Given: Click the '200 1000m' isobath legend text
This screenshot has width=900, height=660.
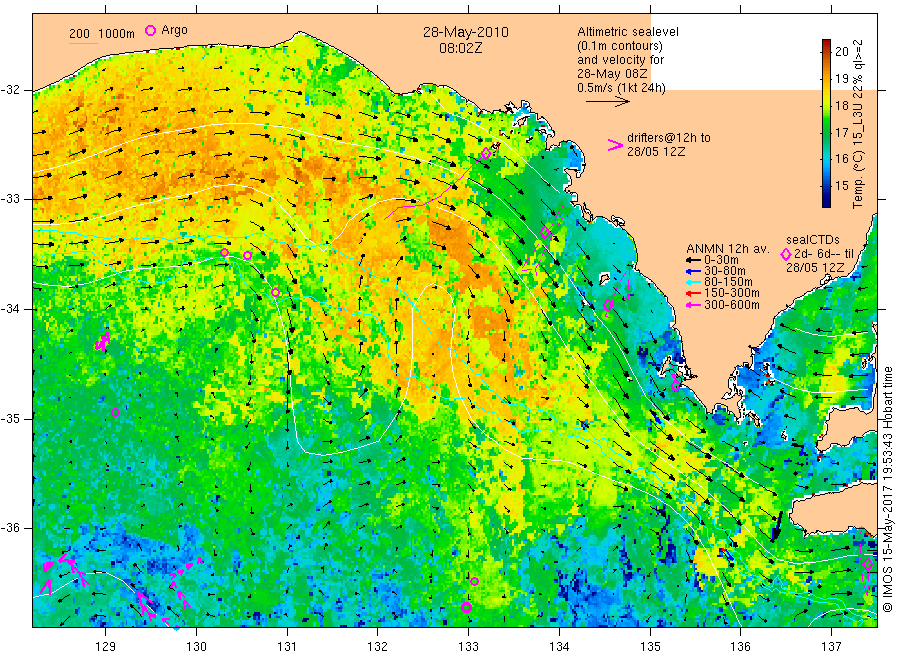Looking at the screenshot, I should tap(102, 34).
